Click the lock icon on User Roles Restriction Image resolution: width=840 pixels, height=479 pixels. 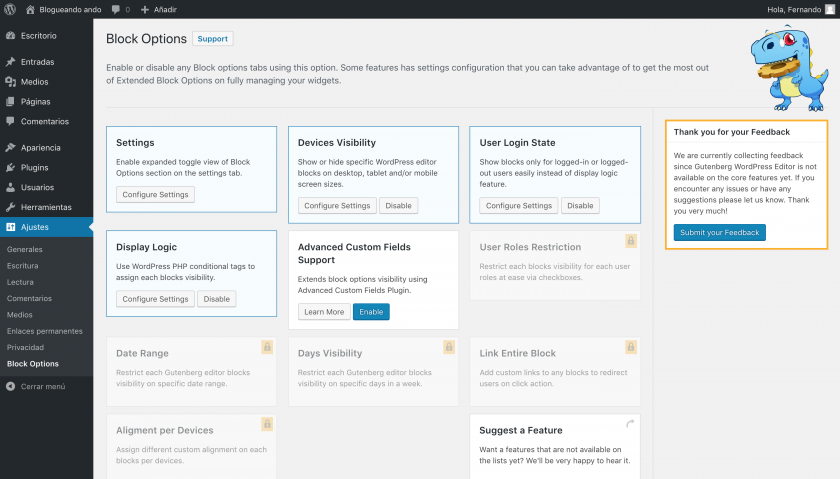point(631,241)
